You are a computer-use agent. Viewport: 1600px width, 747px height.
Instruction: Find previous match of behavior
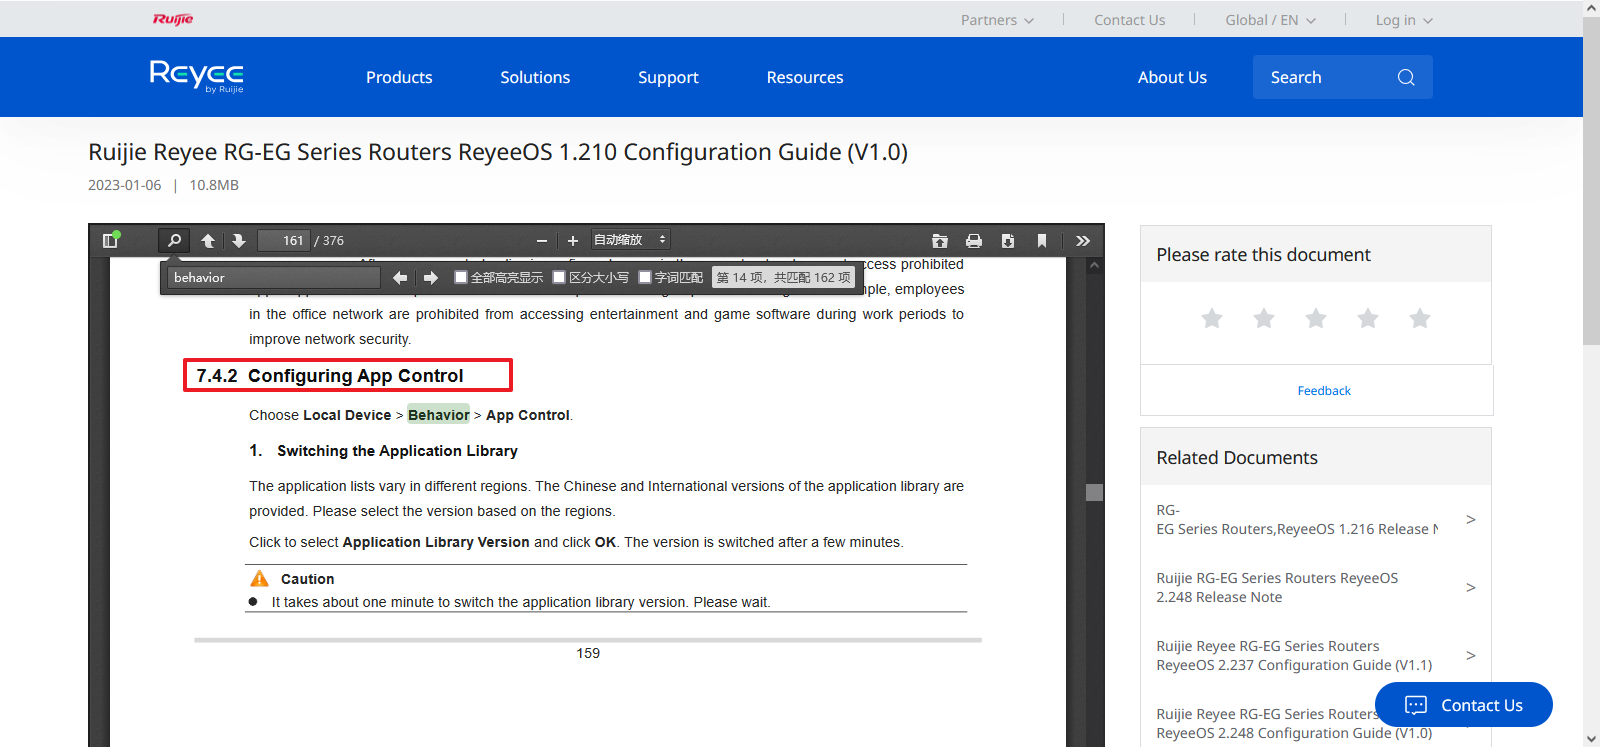point(400,277)
